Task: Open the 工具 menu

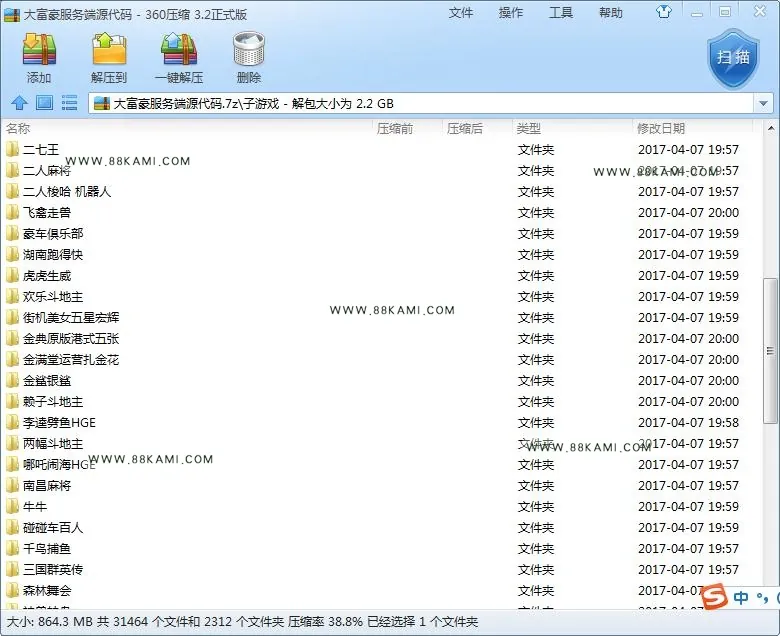Action: pos(561,13)
